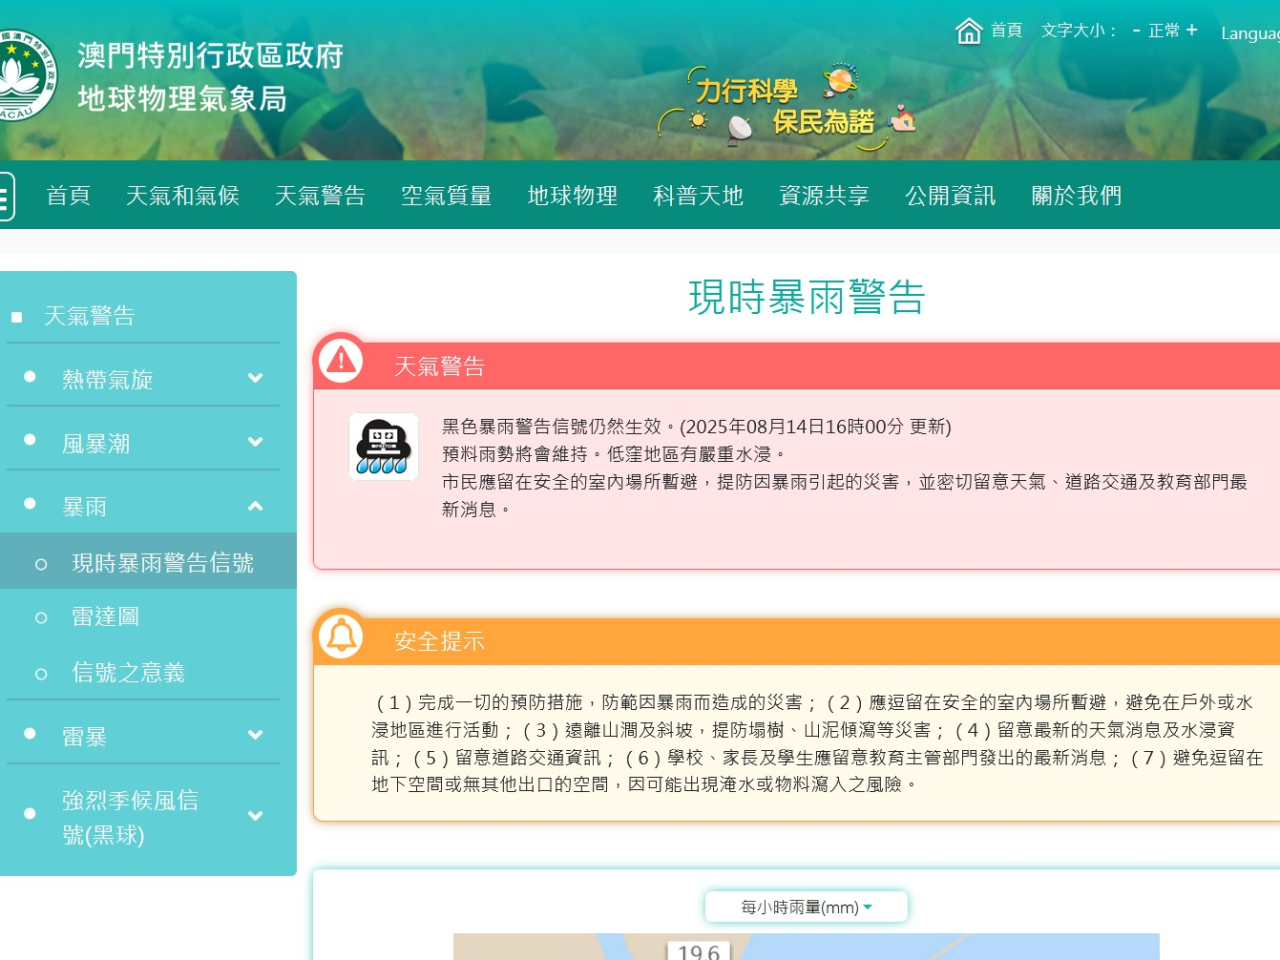Image resolution: width=1280 pixels, height=960 pixels.
Task: Click the home house icon in header
Action: point(968,31)
